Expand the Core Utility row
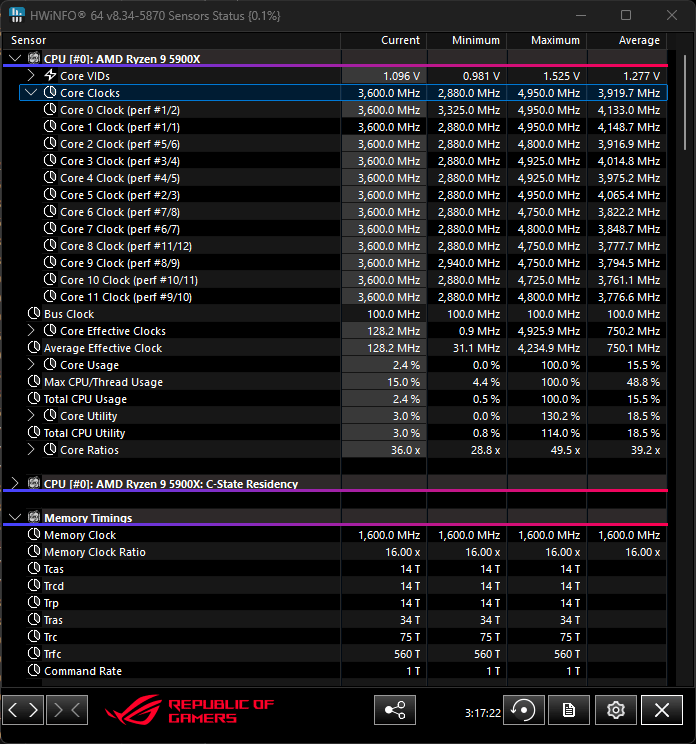The width and height of the screenshot is (696, 744). coord(31,416)
